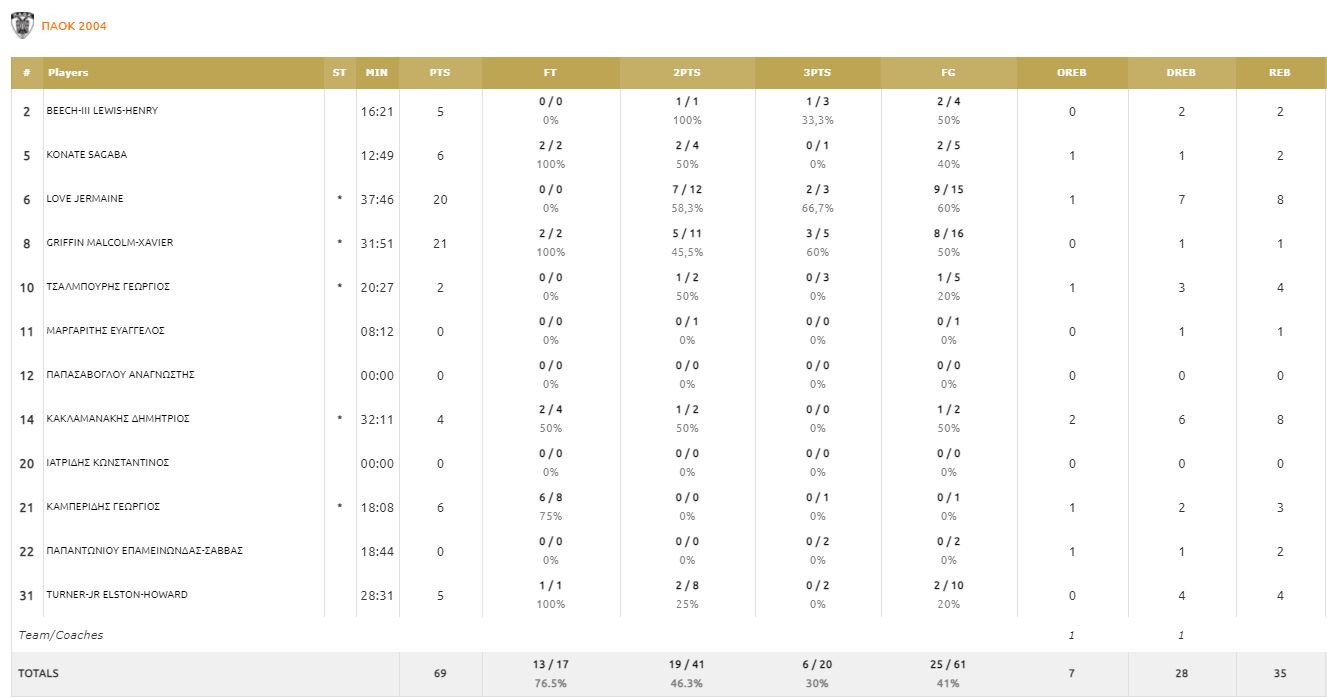Click the PAOK team logo icon
Viewport: 1327px width, 697px height.
pos(22,25)
